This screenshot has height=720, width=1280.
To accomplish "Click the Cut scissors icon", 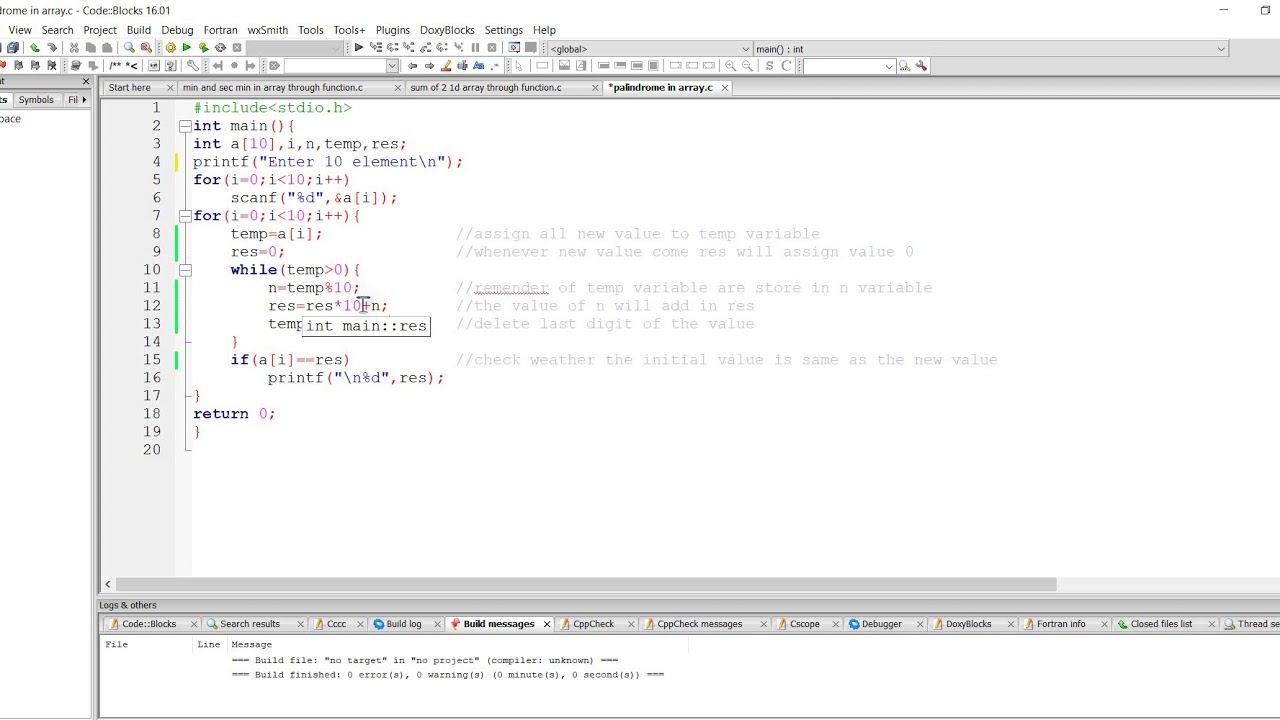I will click(74, 48).
